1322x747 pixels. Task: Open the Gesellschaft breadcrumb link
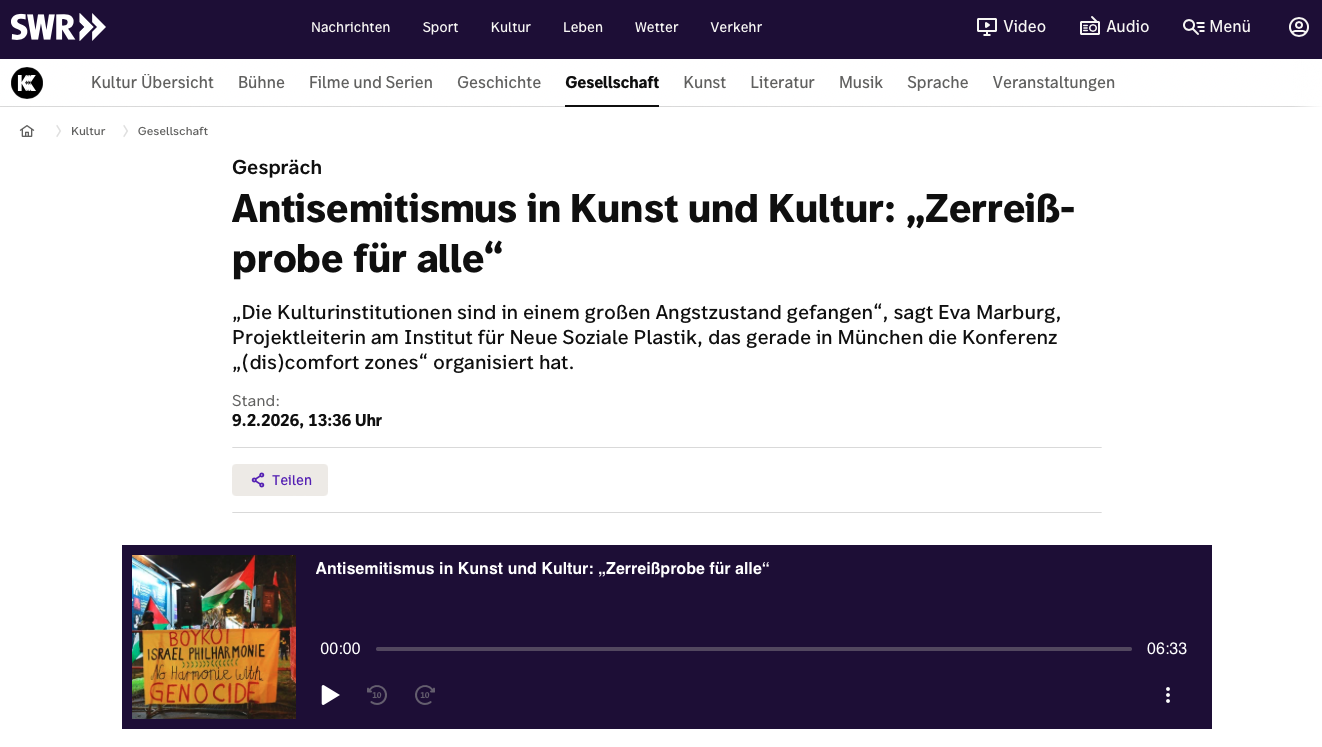172,130
